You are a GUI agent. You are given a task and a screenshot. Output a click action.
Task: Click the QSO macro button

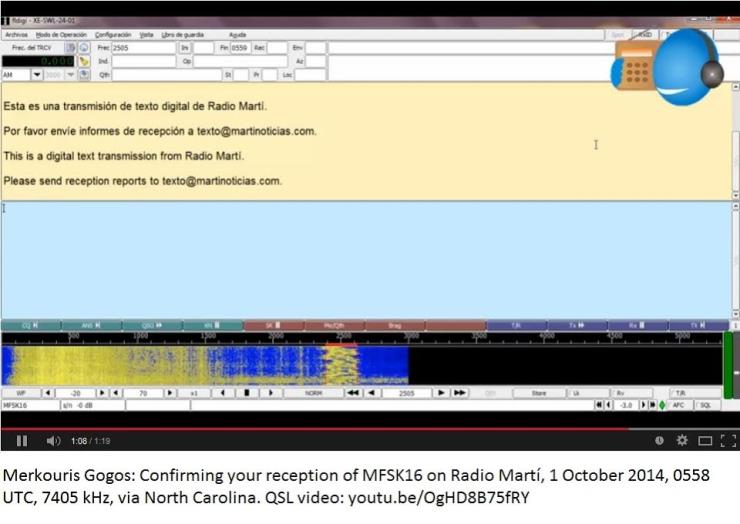click(x=152, y=325)
